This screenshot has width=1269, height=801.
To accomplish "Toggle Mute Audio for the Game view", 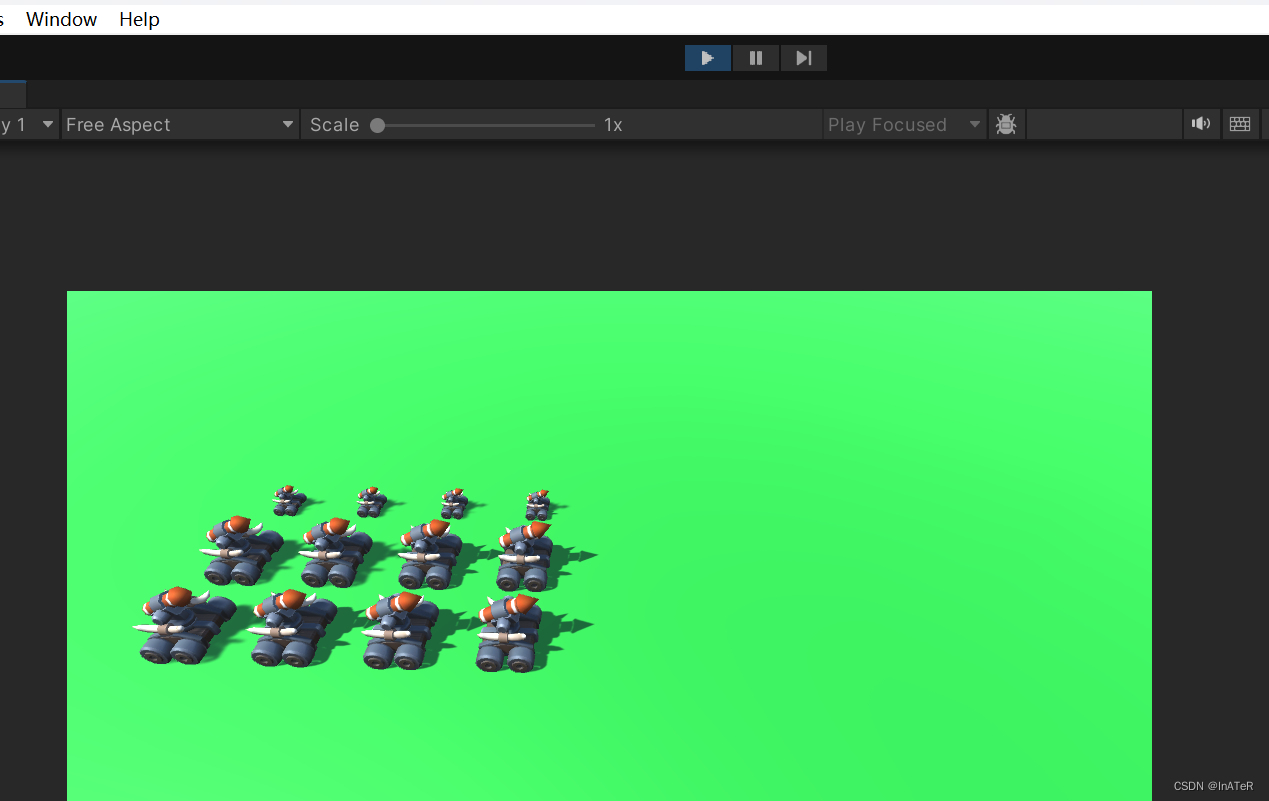I will pyautogui.click(x=1201, y=123).
